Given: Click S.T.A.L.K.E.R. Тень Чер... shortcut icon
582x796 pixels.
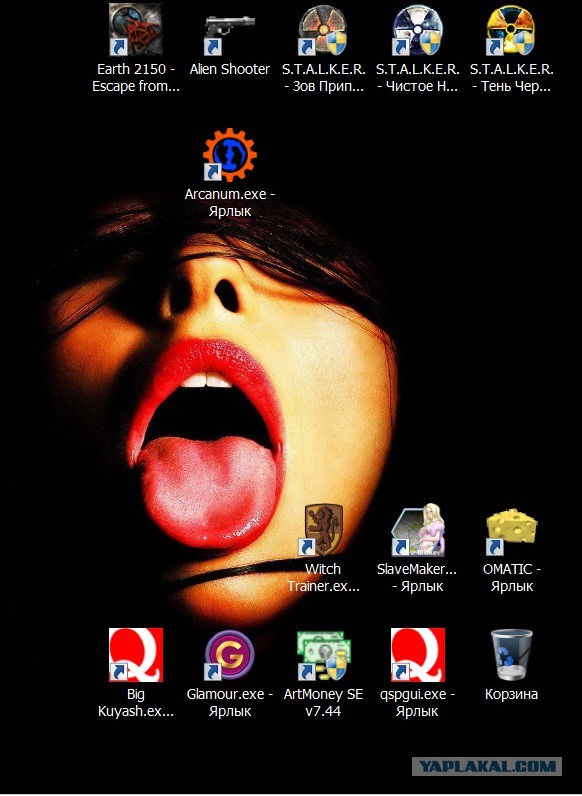Looking at the screenshot, I should pyautogui.click(x=511, y=29).
